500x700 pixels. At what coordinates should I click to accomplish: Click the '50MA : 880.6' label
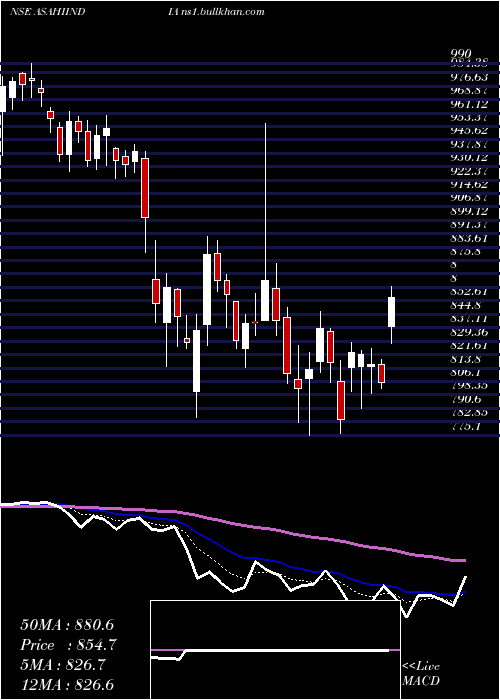click(x=67, y=625)
